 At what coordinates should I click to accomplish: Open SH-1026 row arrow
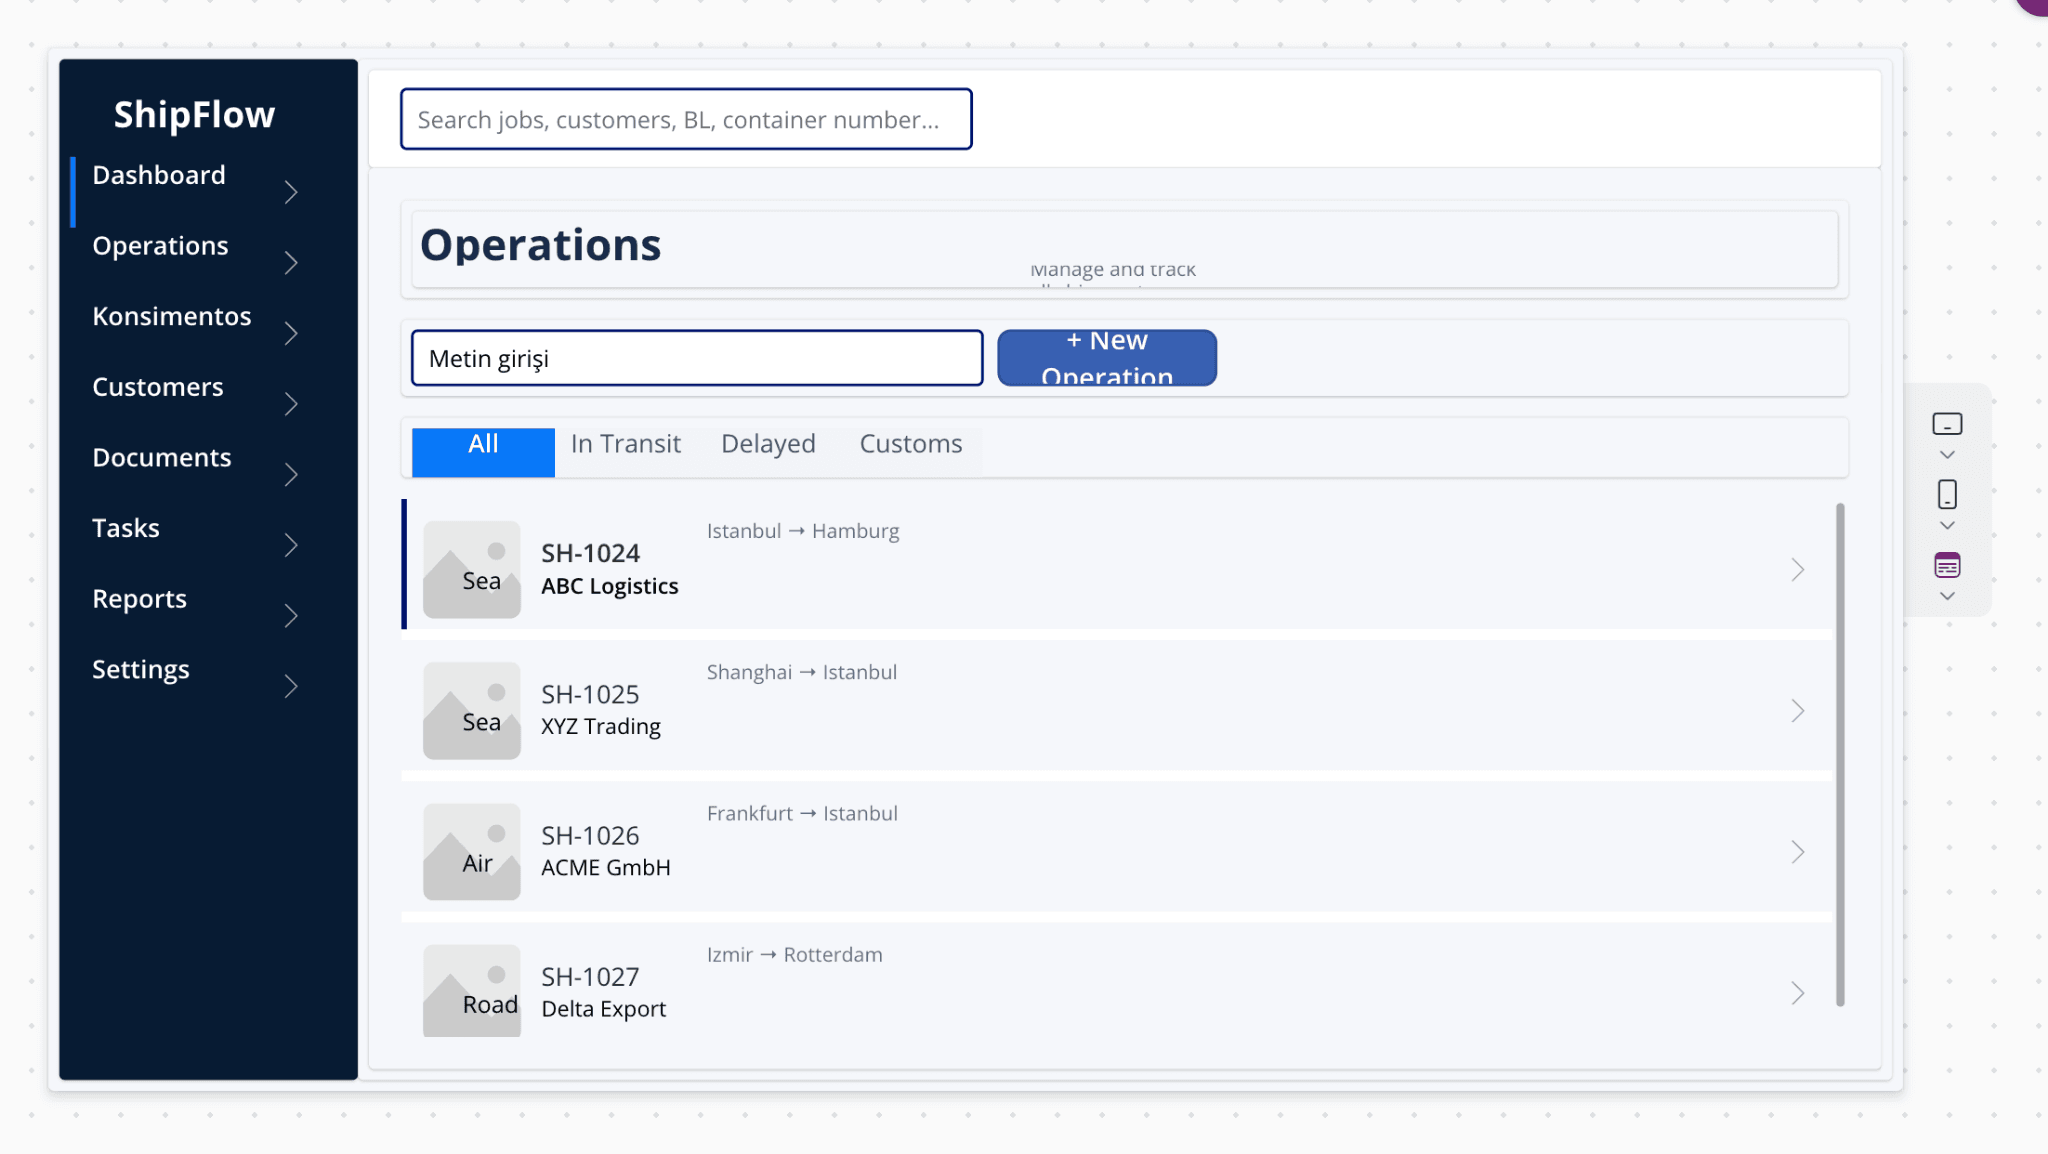(1797, 852)
